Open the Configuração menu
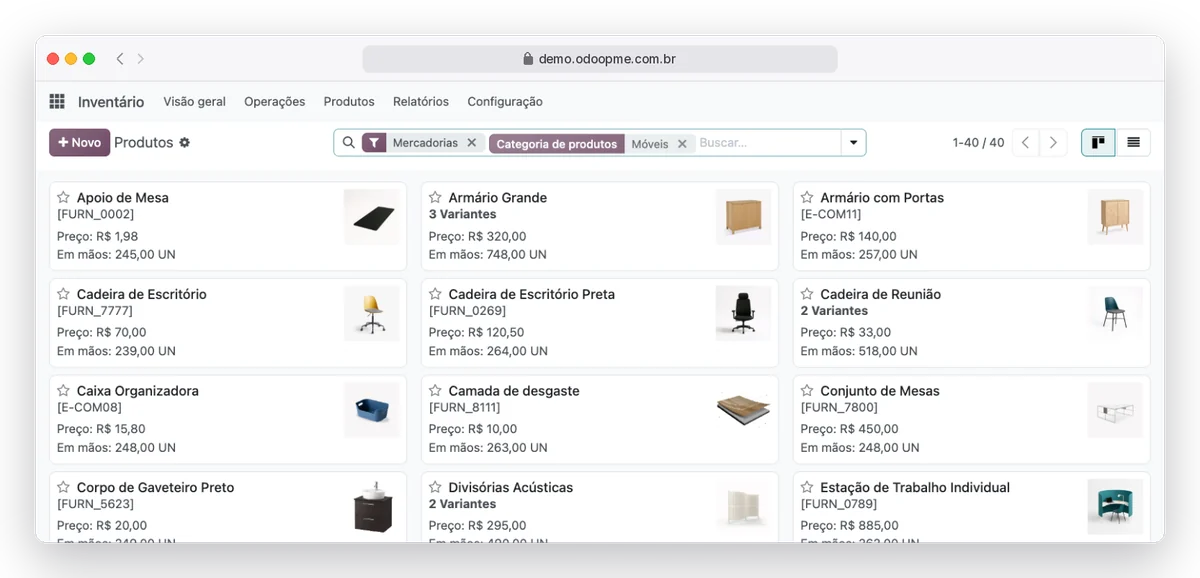Viewport: 1200px width, 578px height. pyautogui.click(x=505, y=102)
